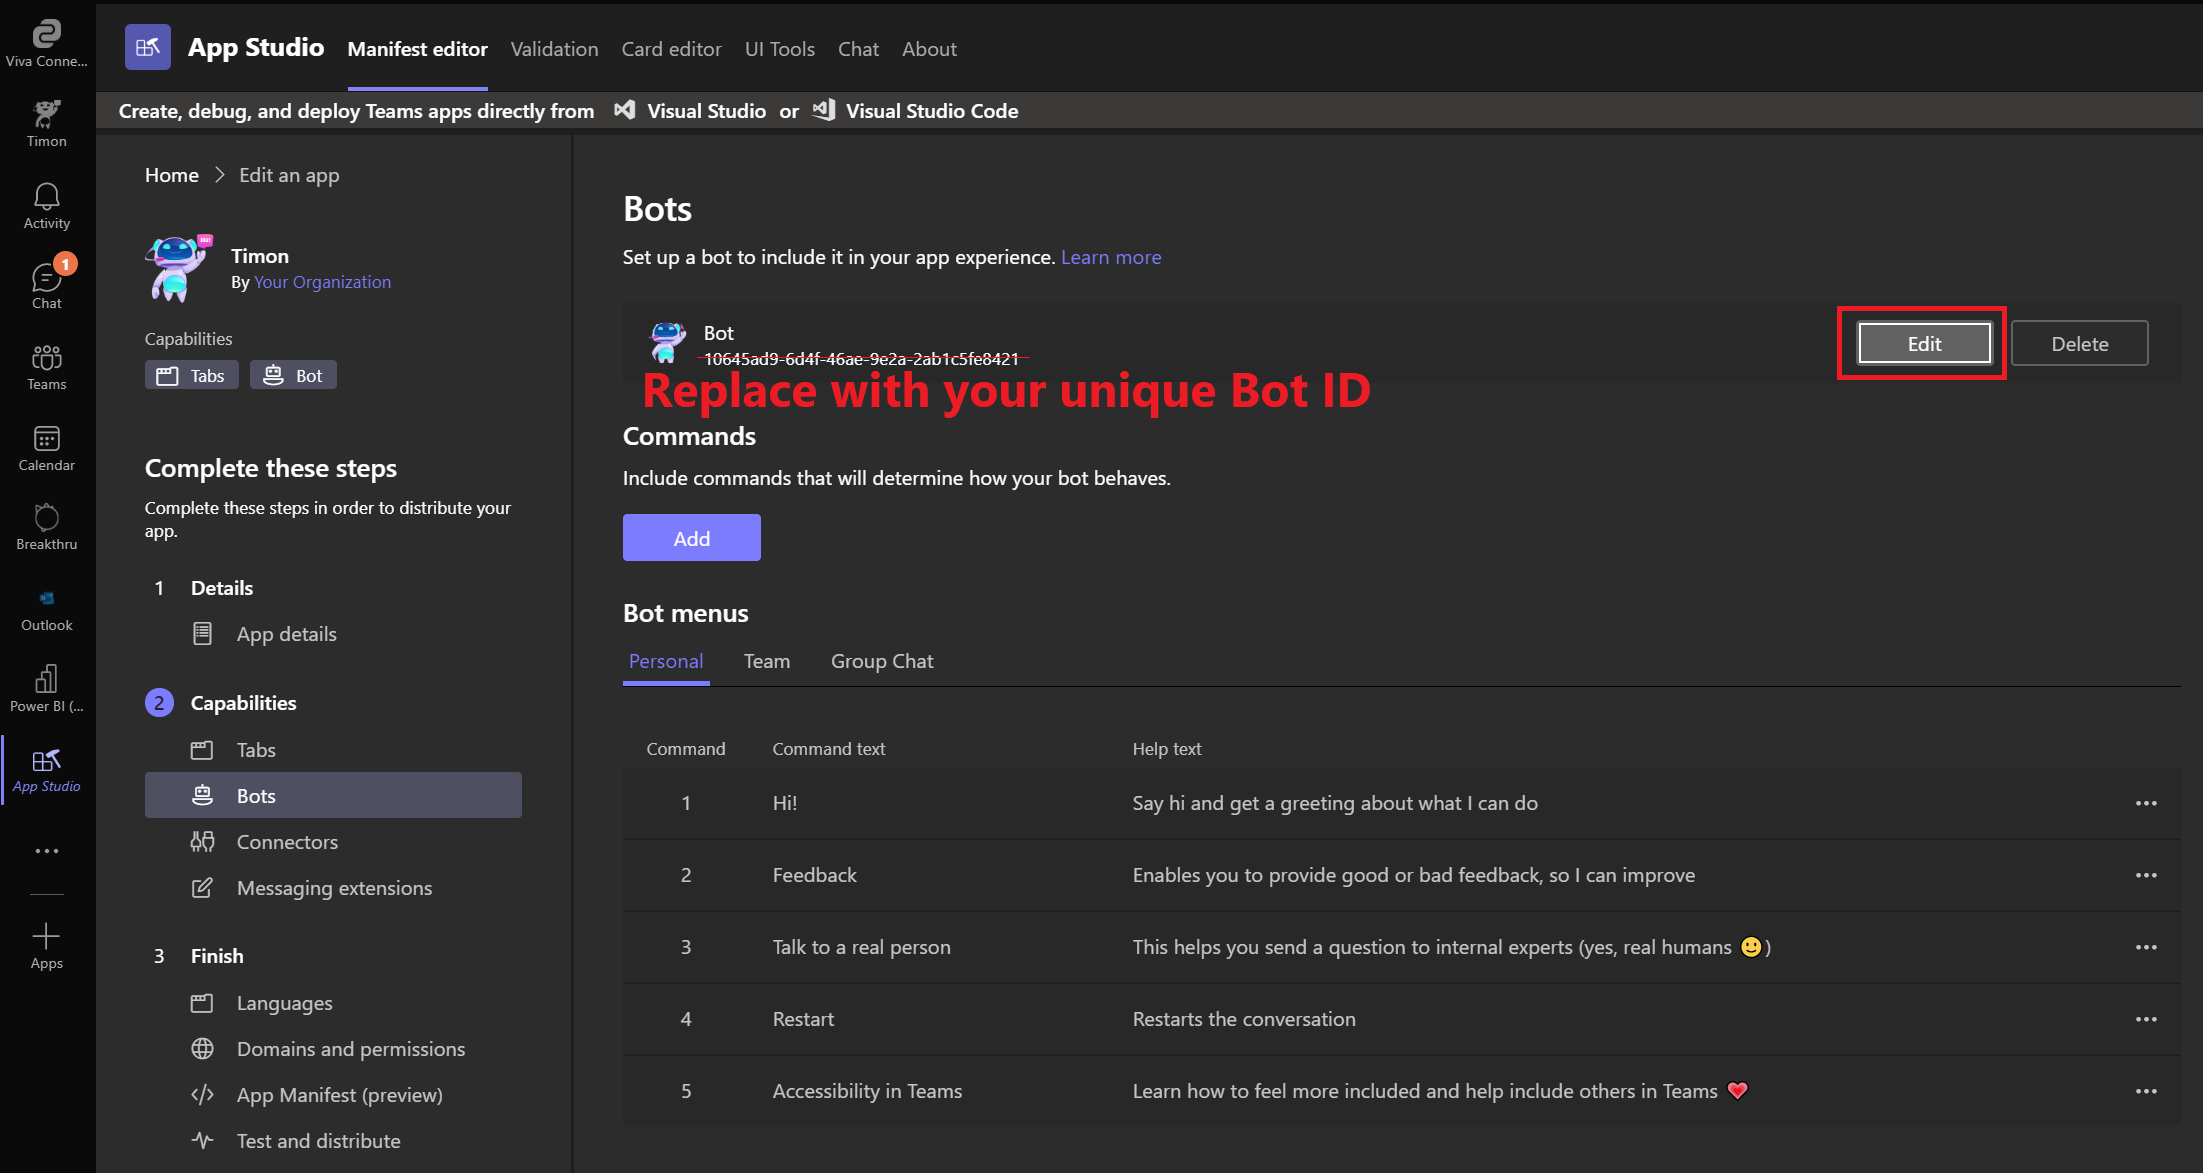Click the App Studio logo icon
Image resolution: width=2203 pixels, height=1173 pixels.
click(148, 47)
